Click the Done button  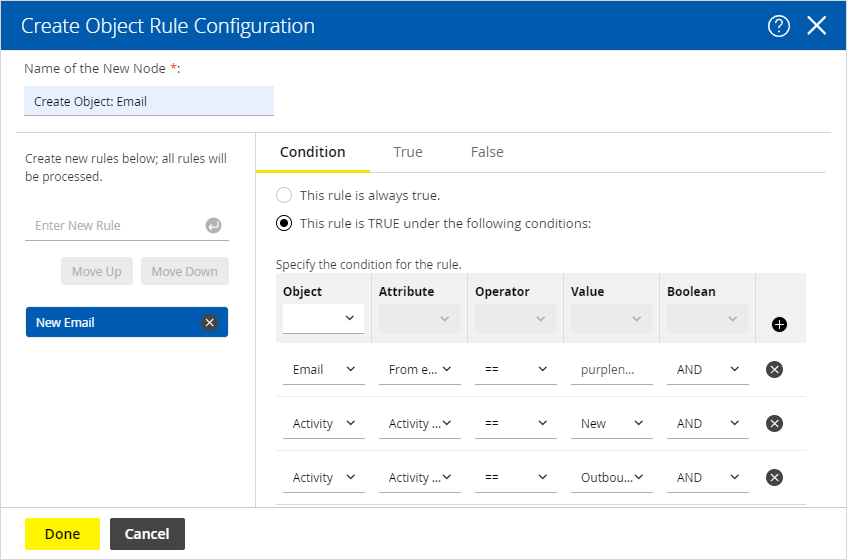point(62,534)
